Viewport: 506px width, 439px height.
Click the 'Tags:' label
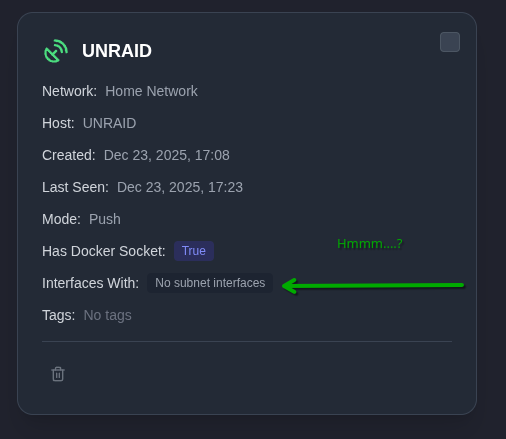tap(59, 315)
